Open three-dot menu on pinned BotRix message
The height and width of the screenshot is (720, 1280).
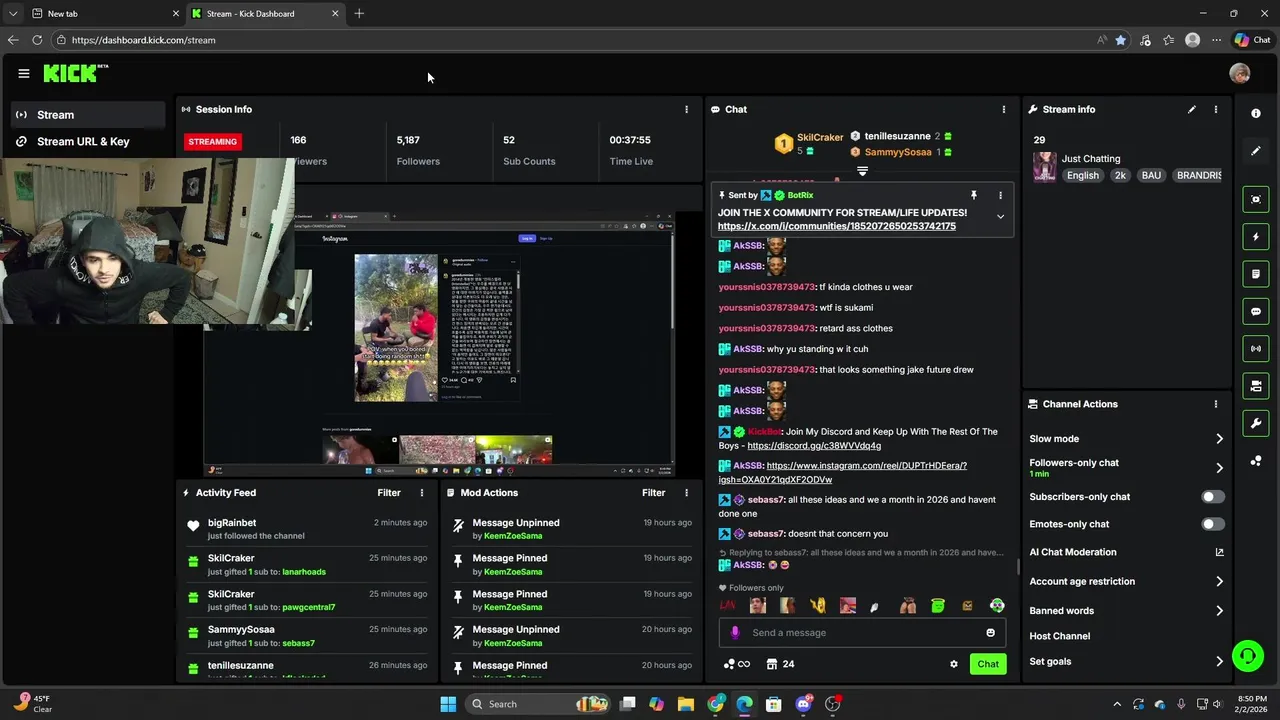[1000, 195]
